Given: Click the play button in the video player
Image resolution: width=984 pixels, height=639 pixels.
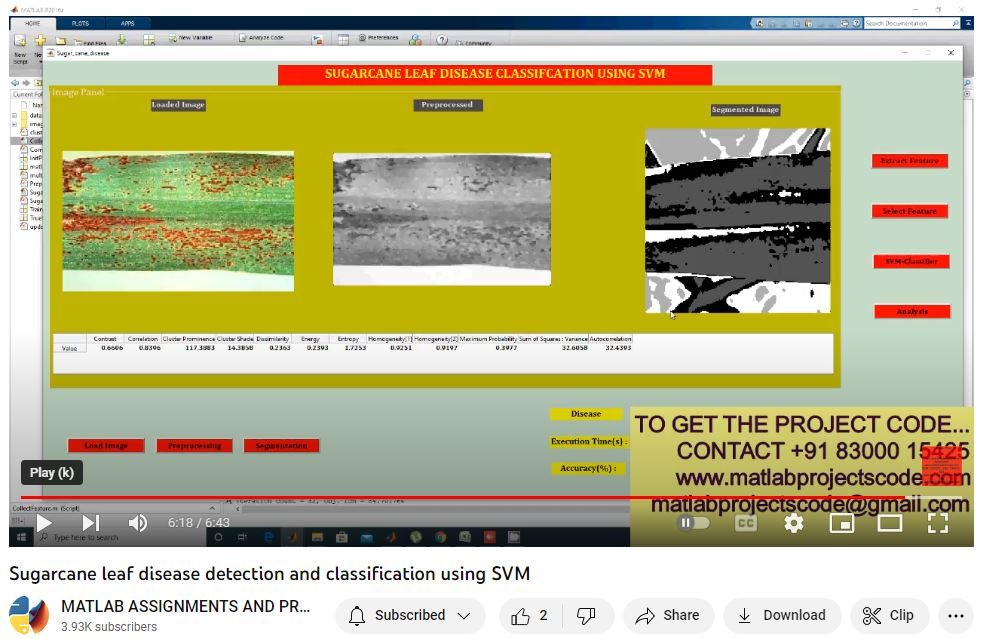Looking at the screenshot, I should click(x=44, y=523).
